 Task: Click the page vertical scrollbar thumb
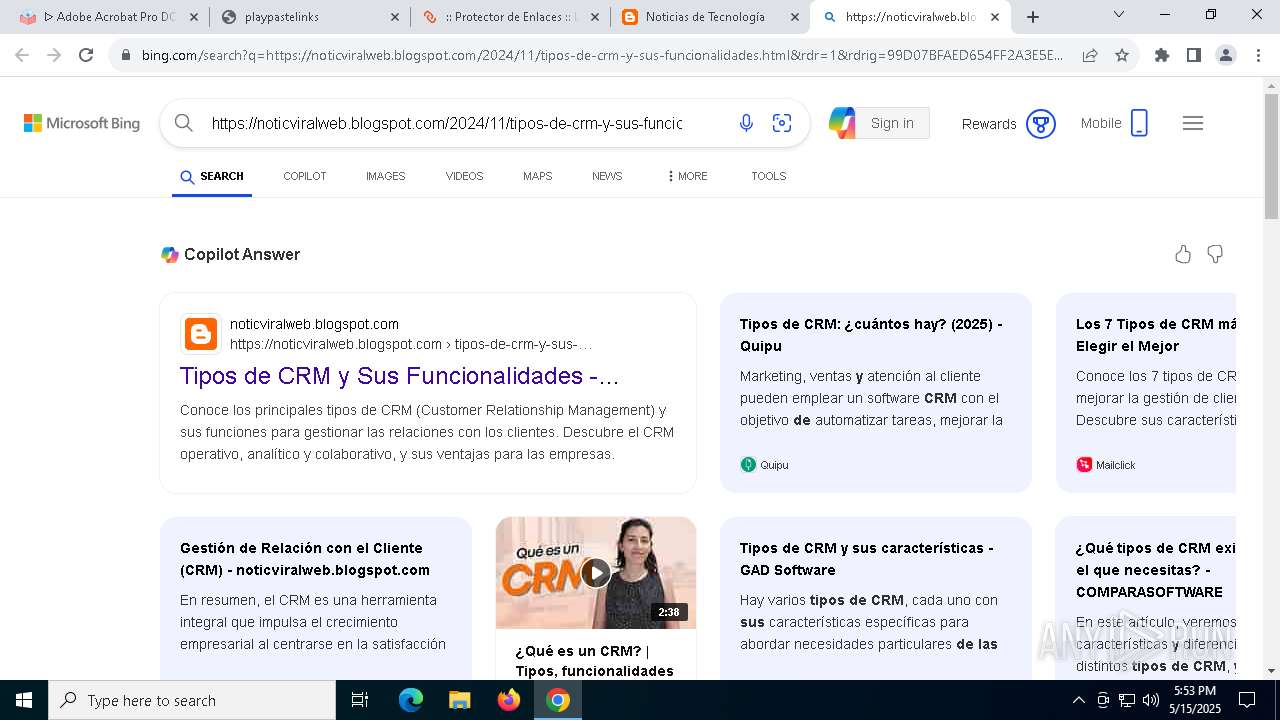tap(1271, 156)
